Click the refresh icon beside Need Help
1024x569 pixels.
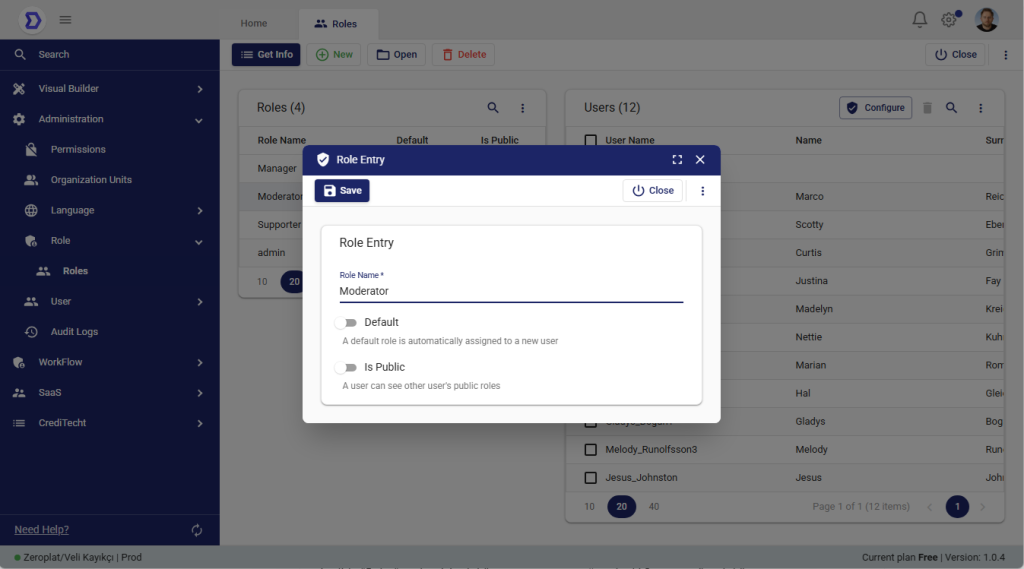[x=197, y=530]
